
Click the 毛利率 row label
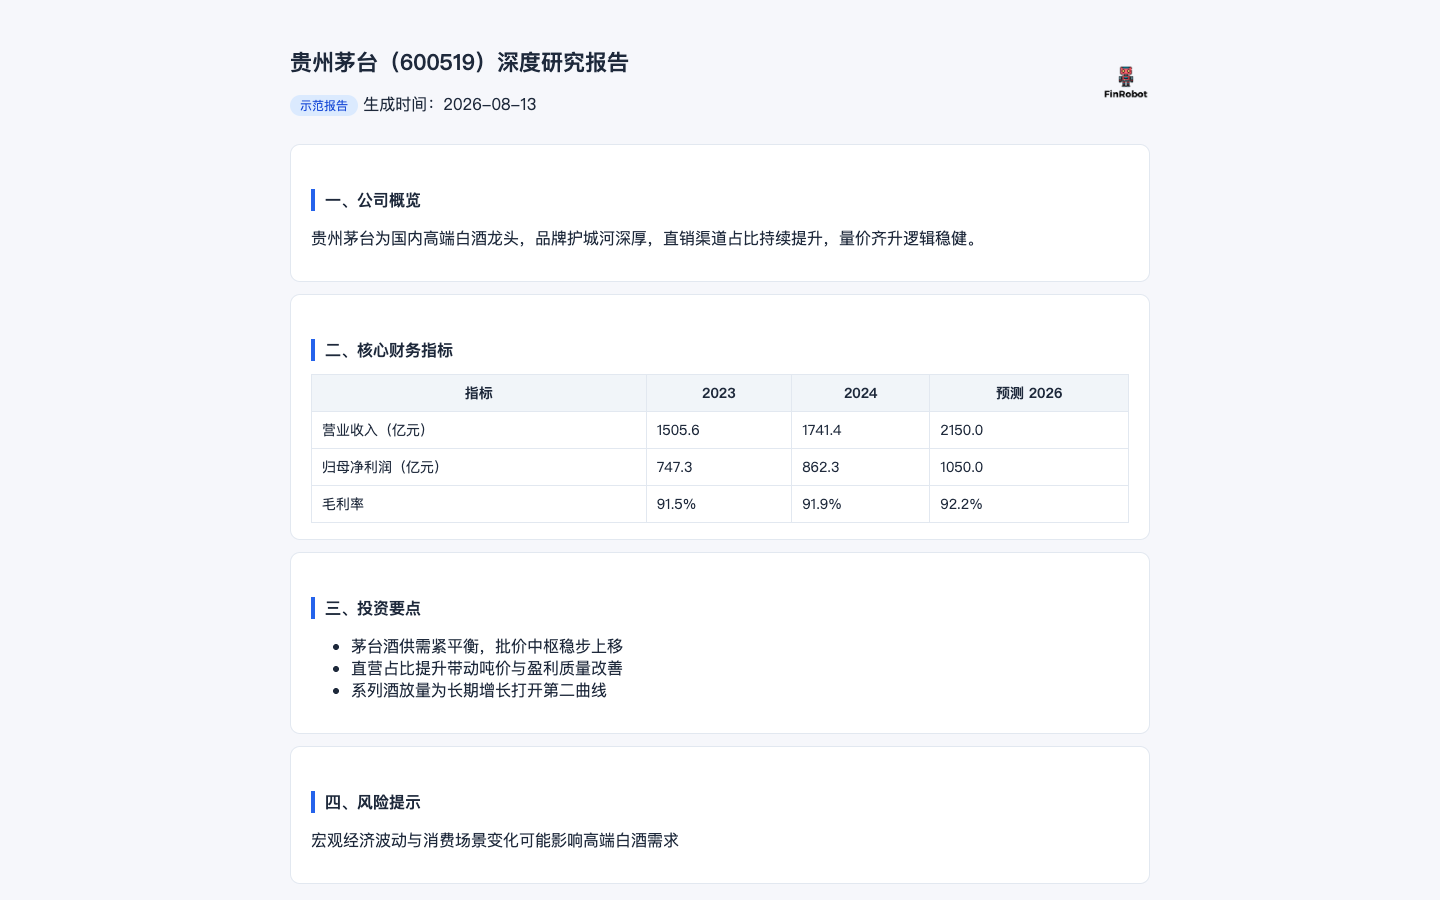click(x=343, y=504)
